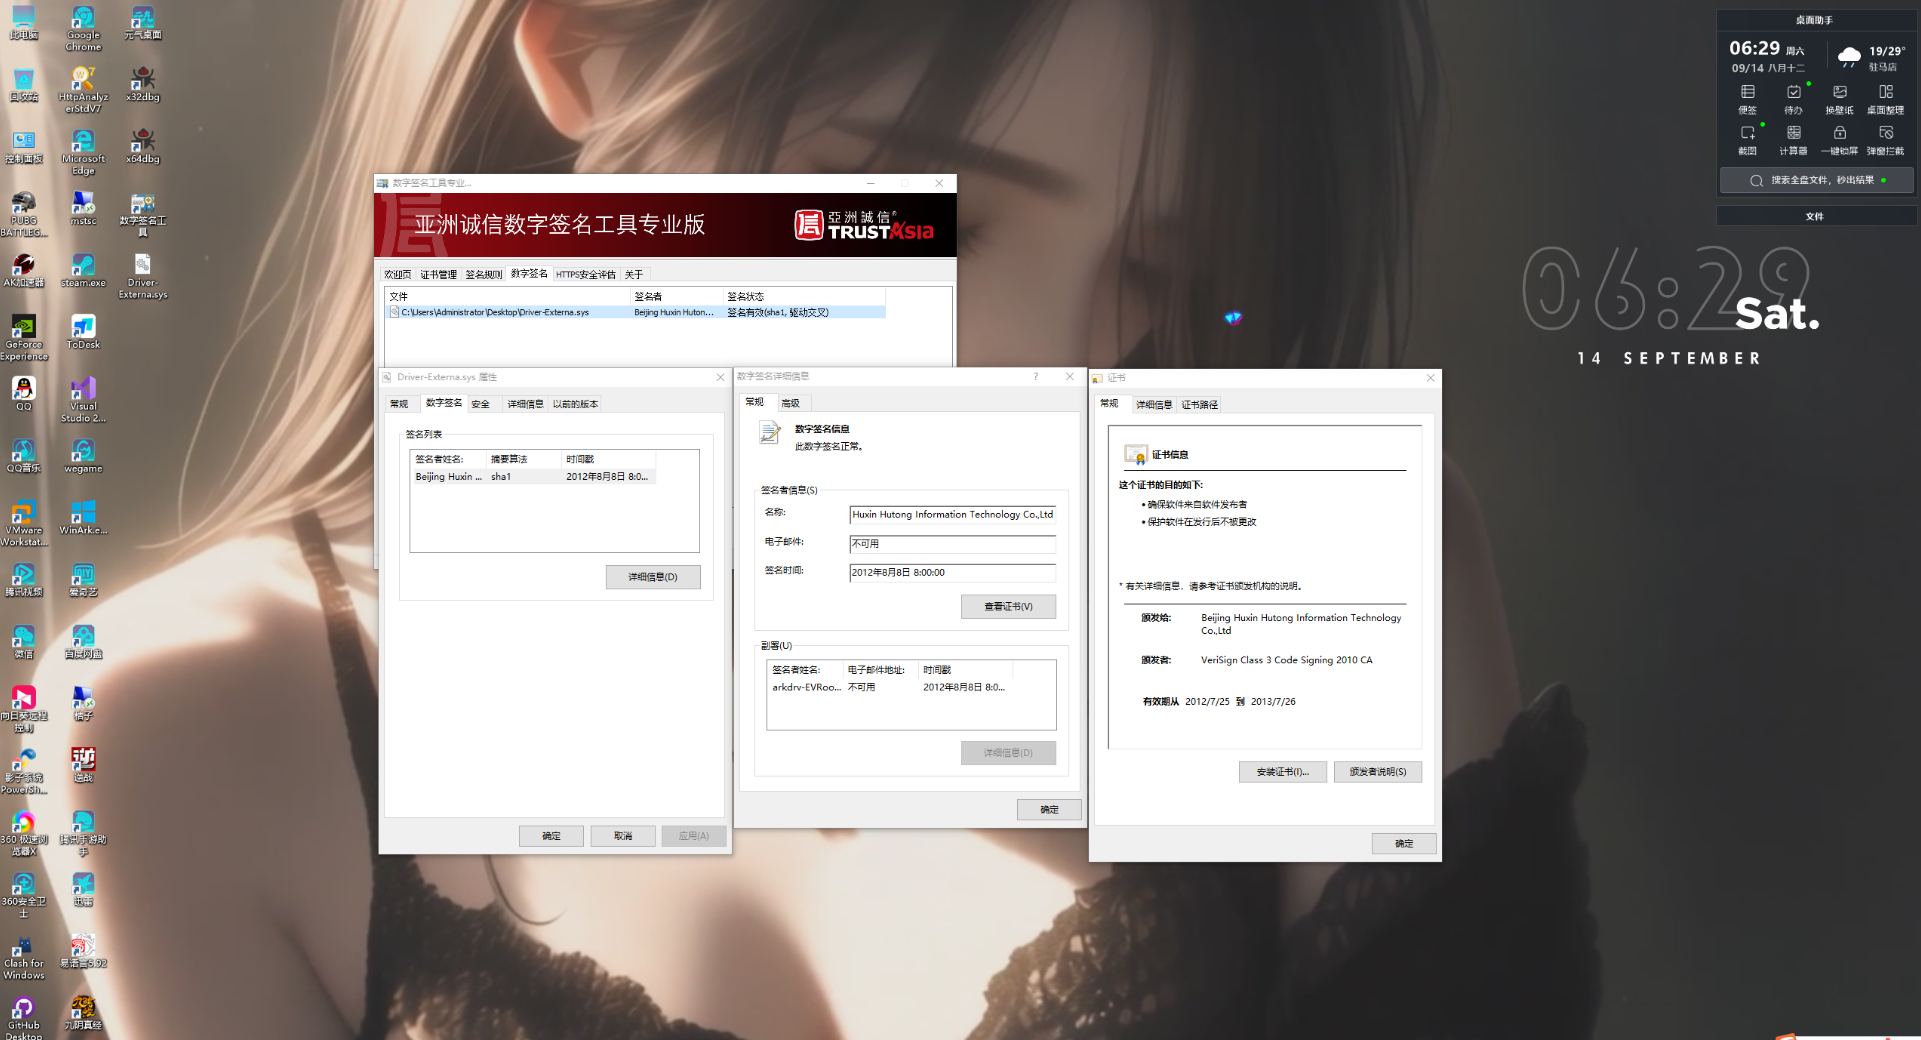Open the HTTPS安全评估 tab

click(x=586, y=275)
